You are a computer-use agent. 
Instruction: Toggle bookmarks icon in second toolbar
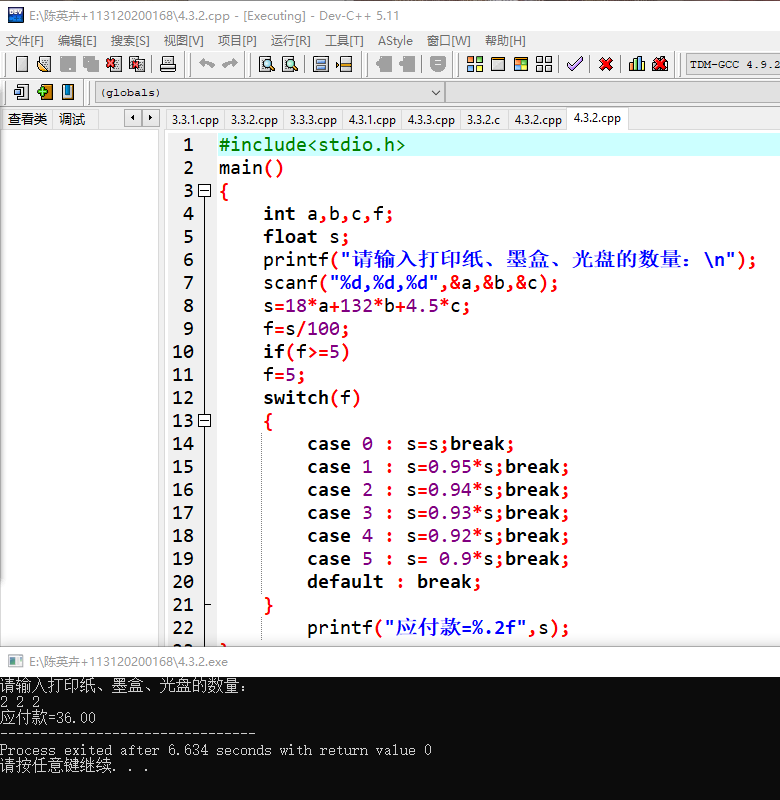pos(67,92)
